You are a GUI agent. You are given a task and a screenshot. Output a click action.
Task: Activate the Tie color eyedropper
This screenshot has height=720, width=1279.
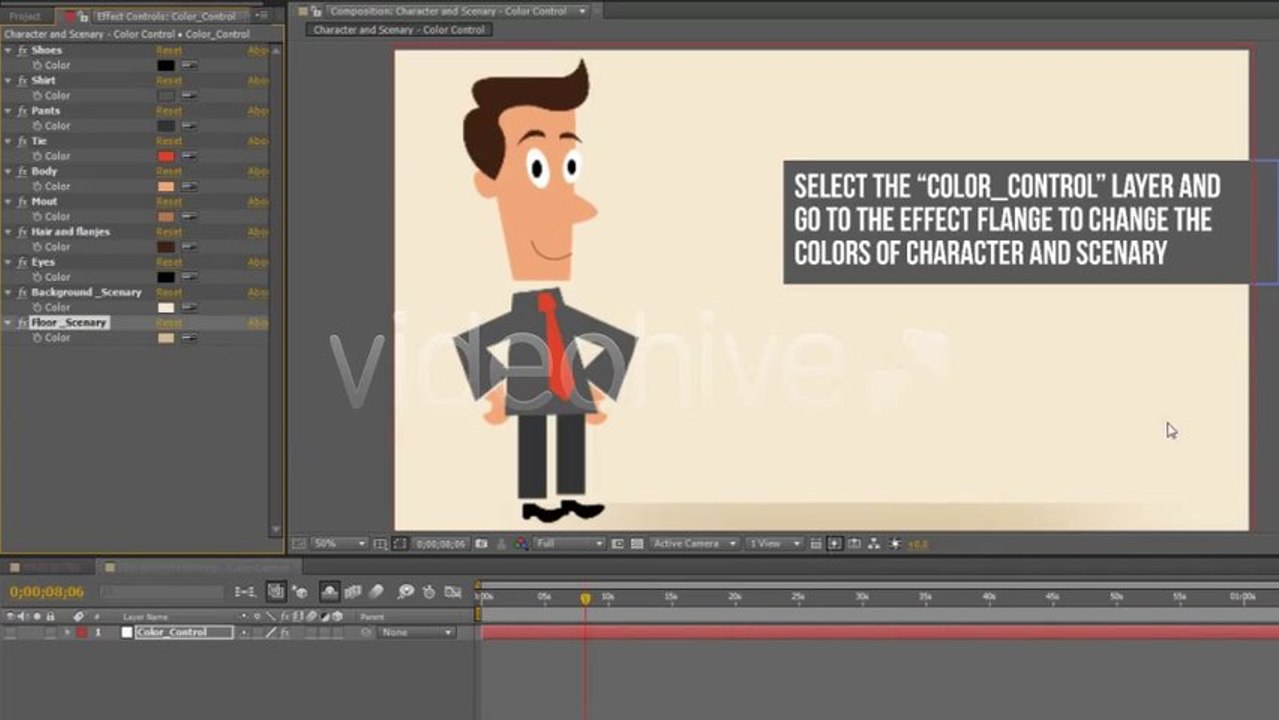coord(189,156)
